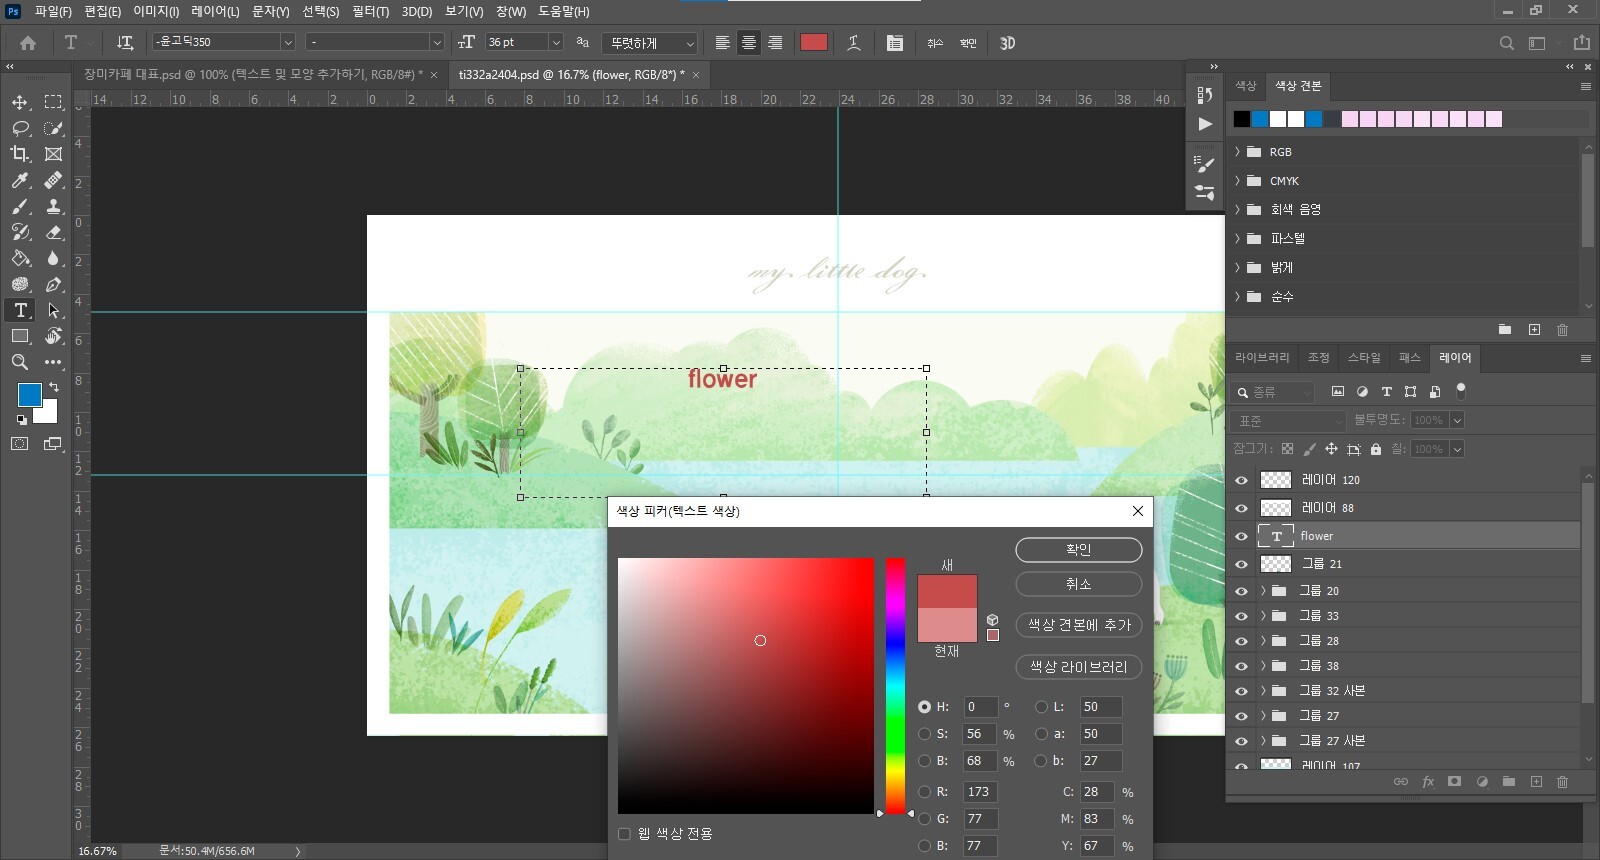Image resolution: width=1600 pixels, height=860 pixels.
Task: Open the font family dropdown
Action: click(x=287, y=42)
